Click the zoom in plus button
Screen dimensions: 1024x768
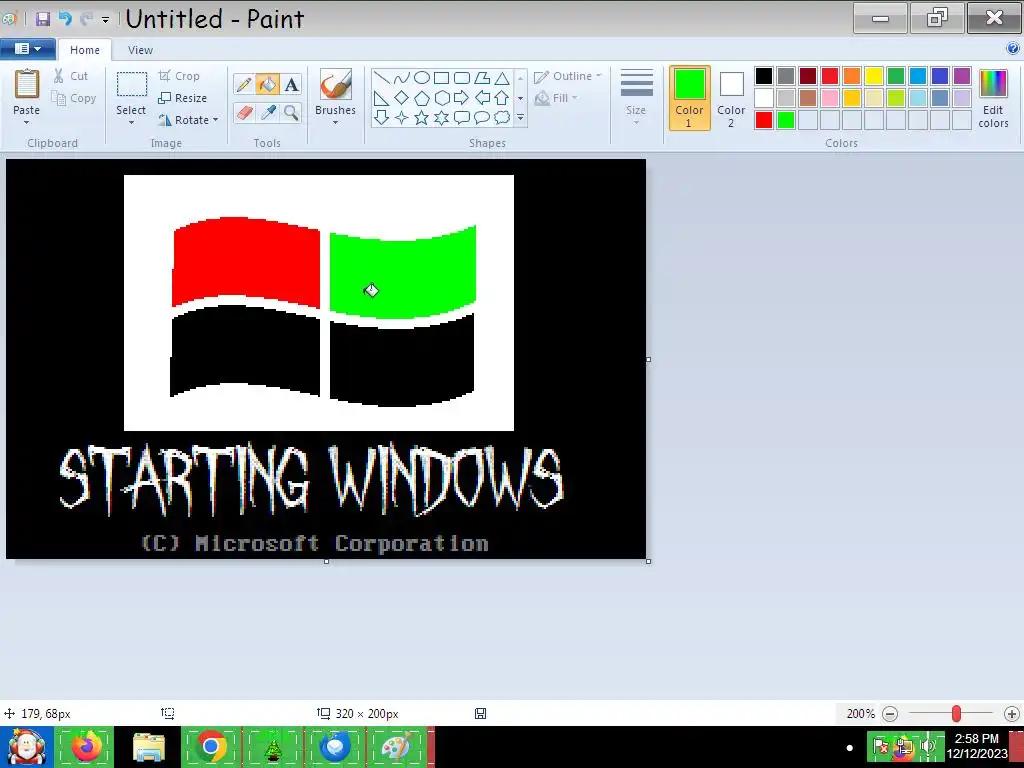[1012, 714]
